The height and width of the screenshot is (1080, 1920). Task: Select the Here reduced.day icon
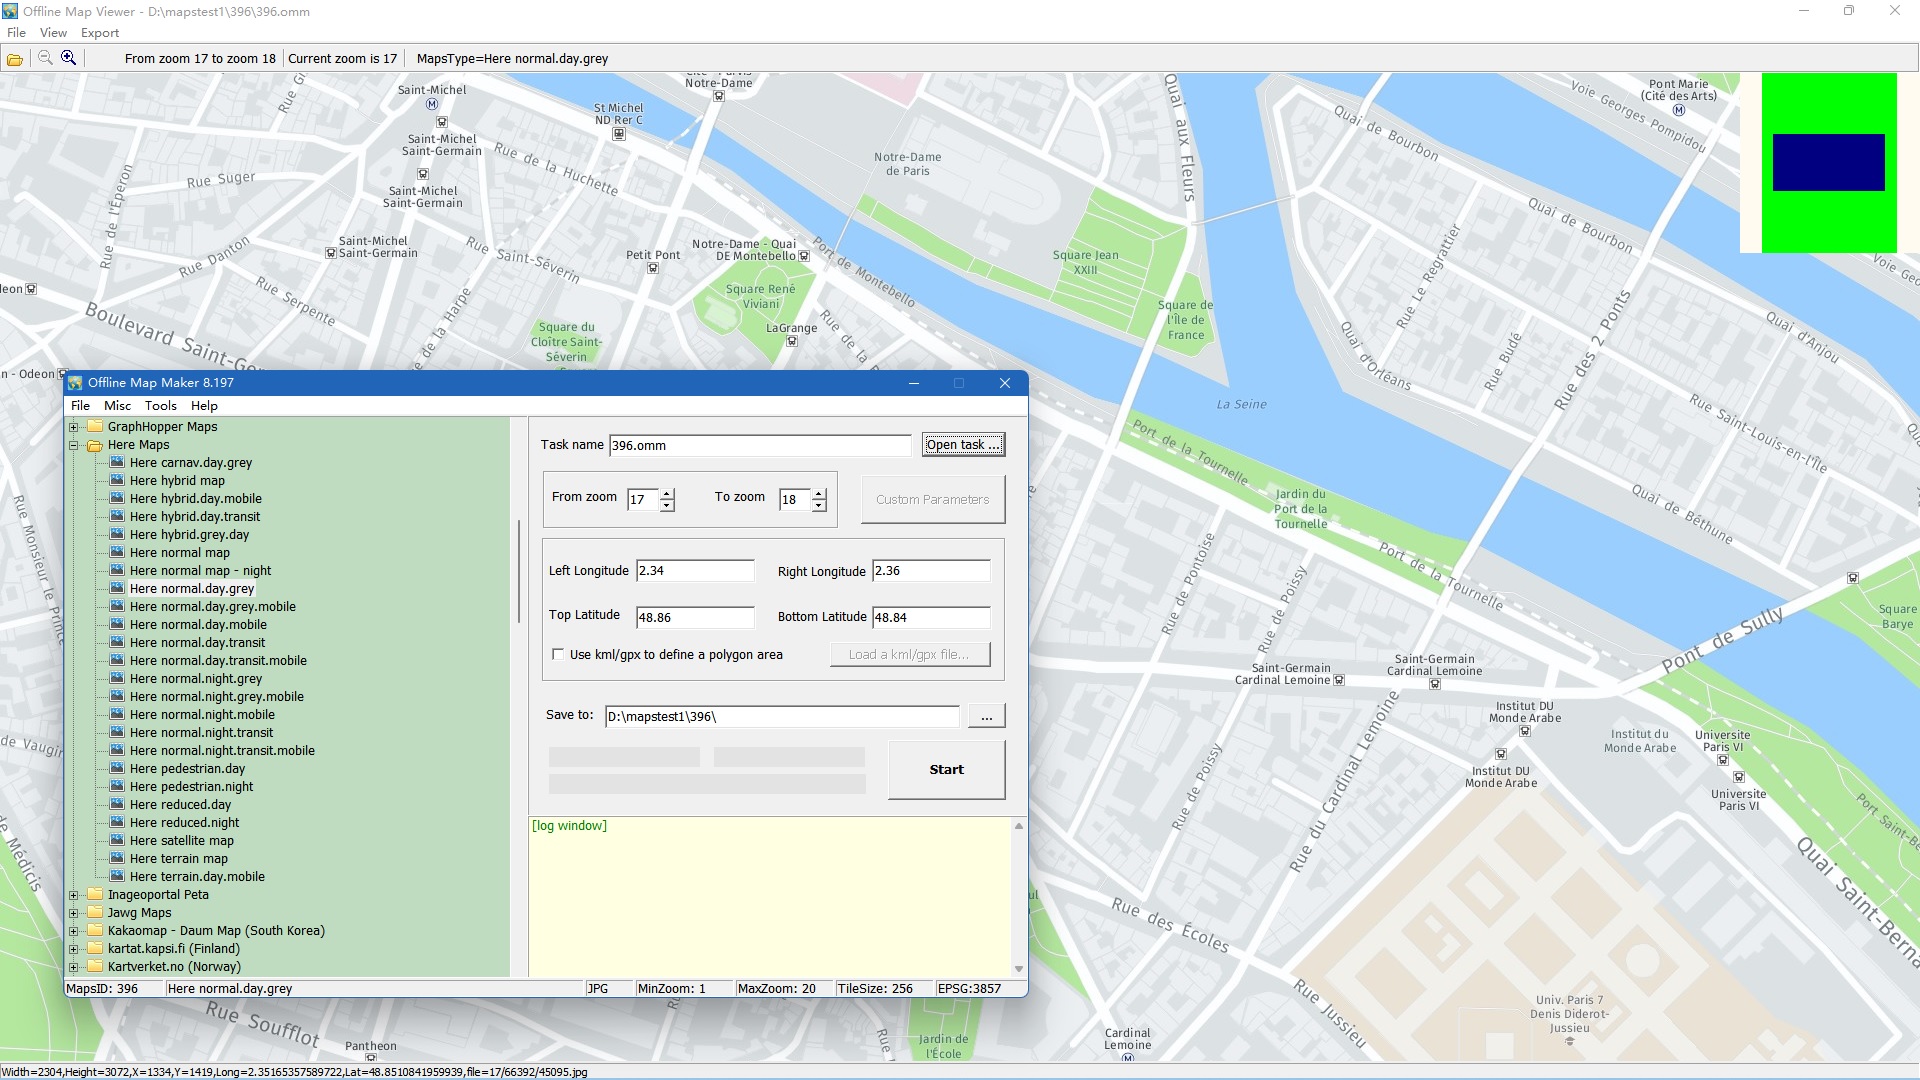coord(117,804)
